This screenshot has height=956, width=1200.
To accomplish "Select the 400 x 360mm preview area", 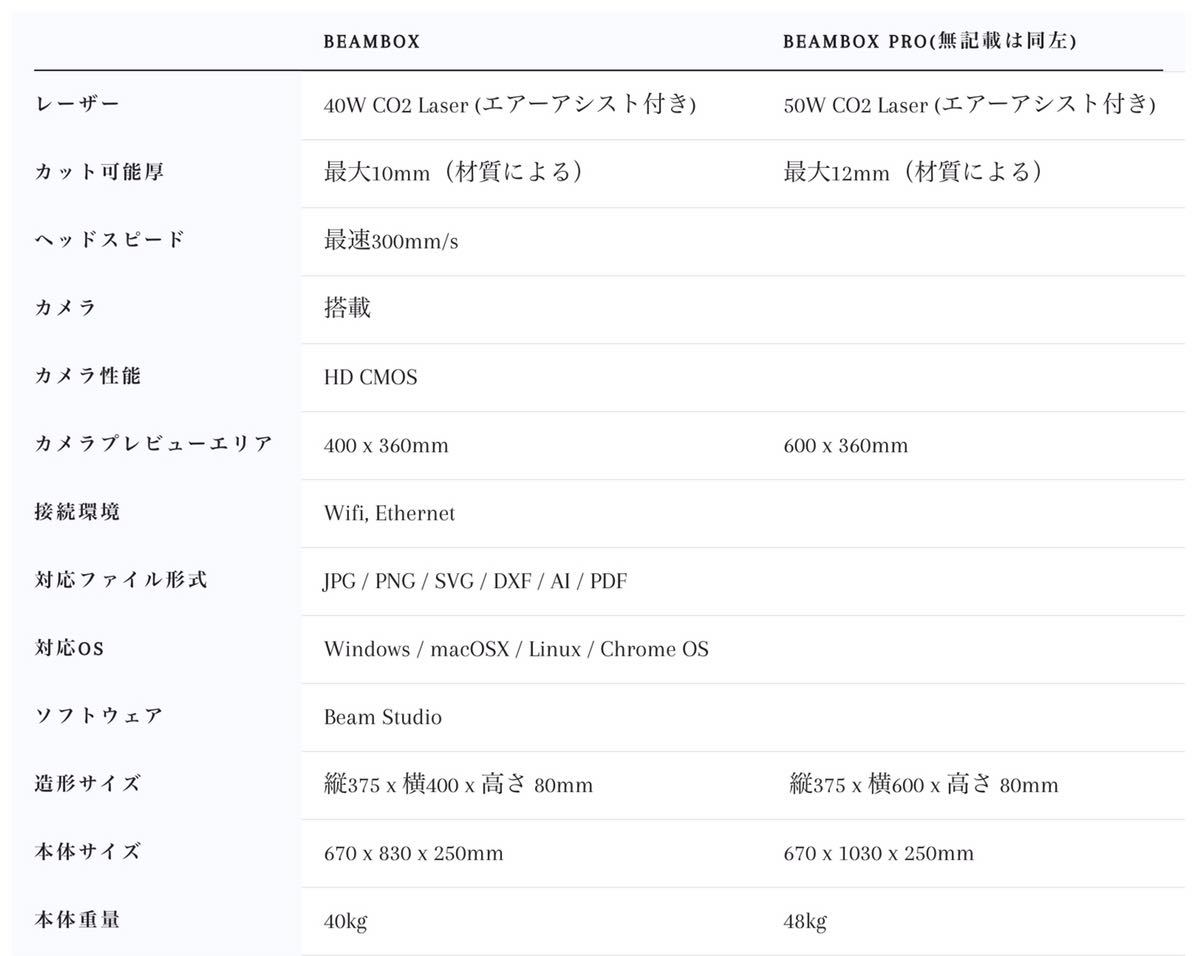I will click(x=386, y=446).
